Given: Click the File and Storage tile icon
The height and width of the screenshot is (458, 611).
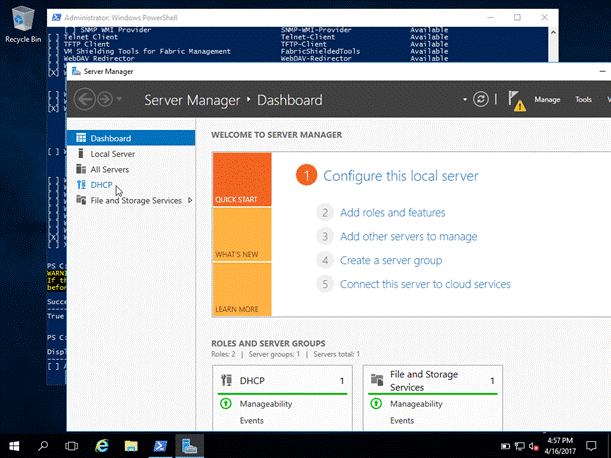Looking at the screenshot, I should (x=377, y=379).
